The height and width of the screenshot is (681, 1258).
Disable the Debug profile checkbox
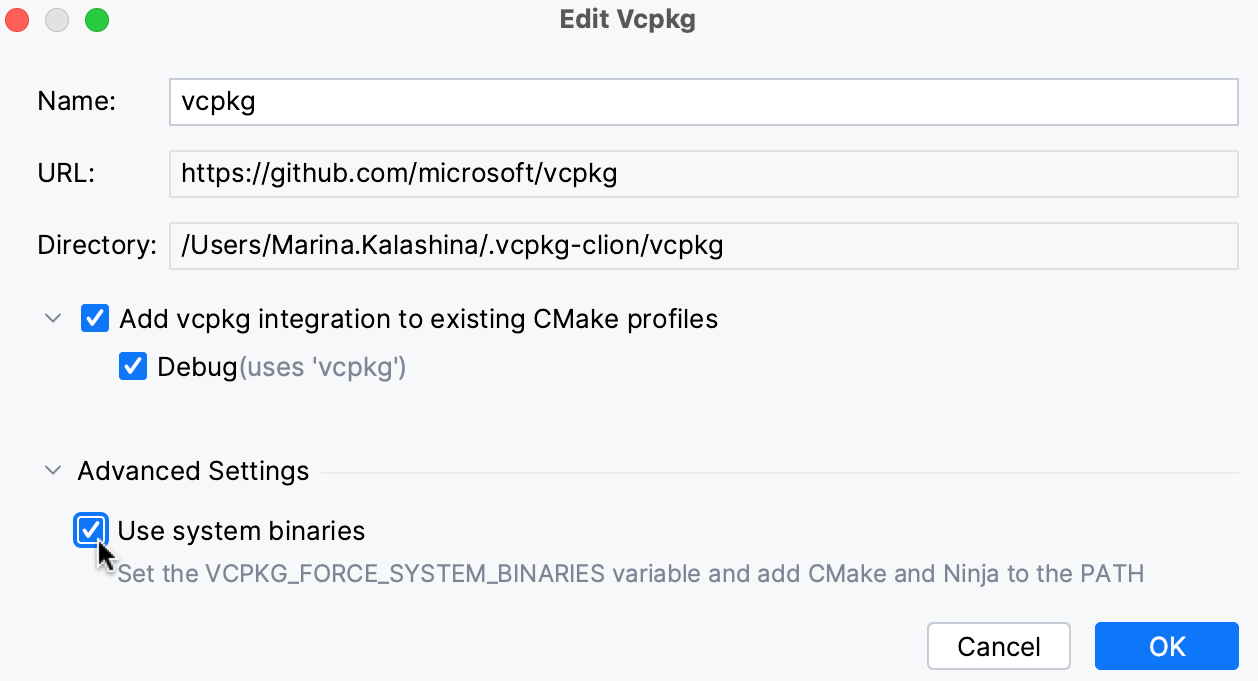(x=133, y=366)
